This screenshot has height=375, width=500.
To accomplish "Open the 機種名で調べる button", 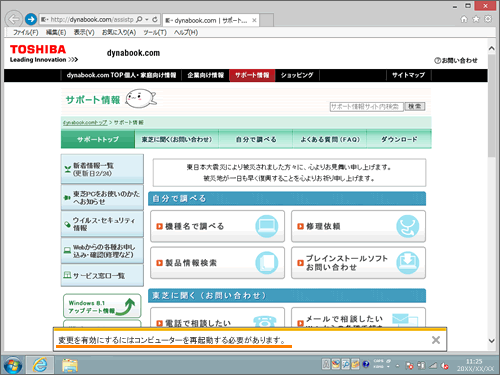I will click(x=217, y=226).
